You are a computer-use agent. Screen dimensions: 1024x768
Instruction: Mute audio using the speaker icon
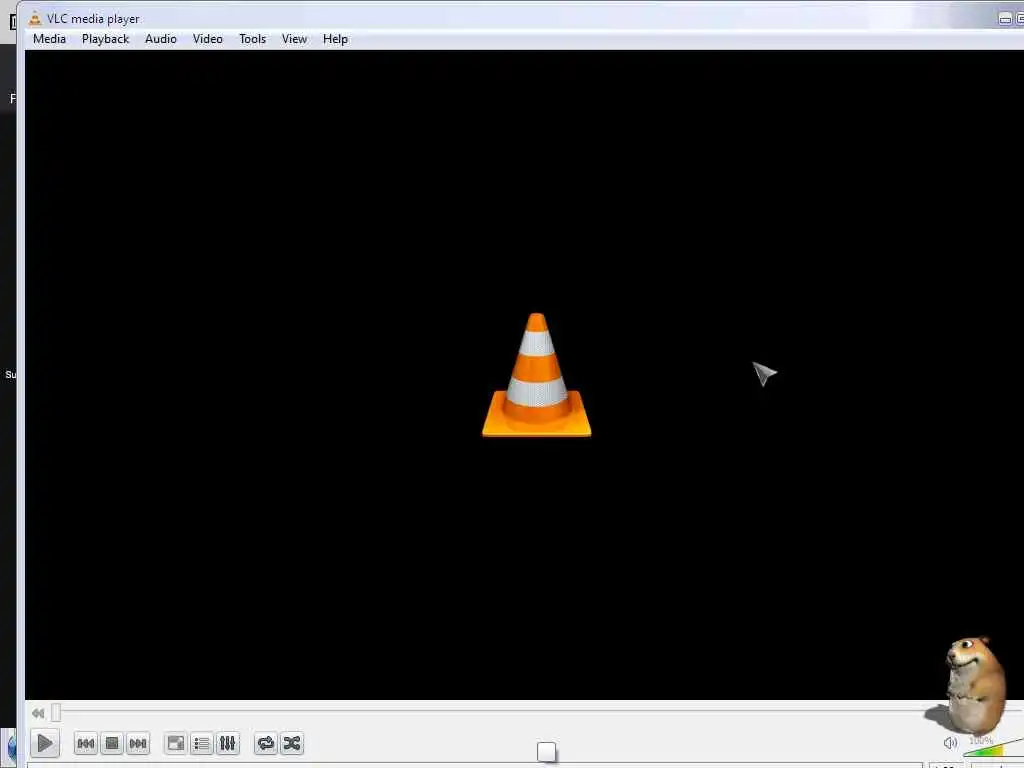tap(950, 743)
